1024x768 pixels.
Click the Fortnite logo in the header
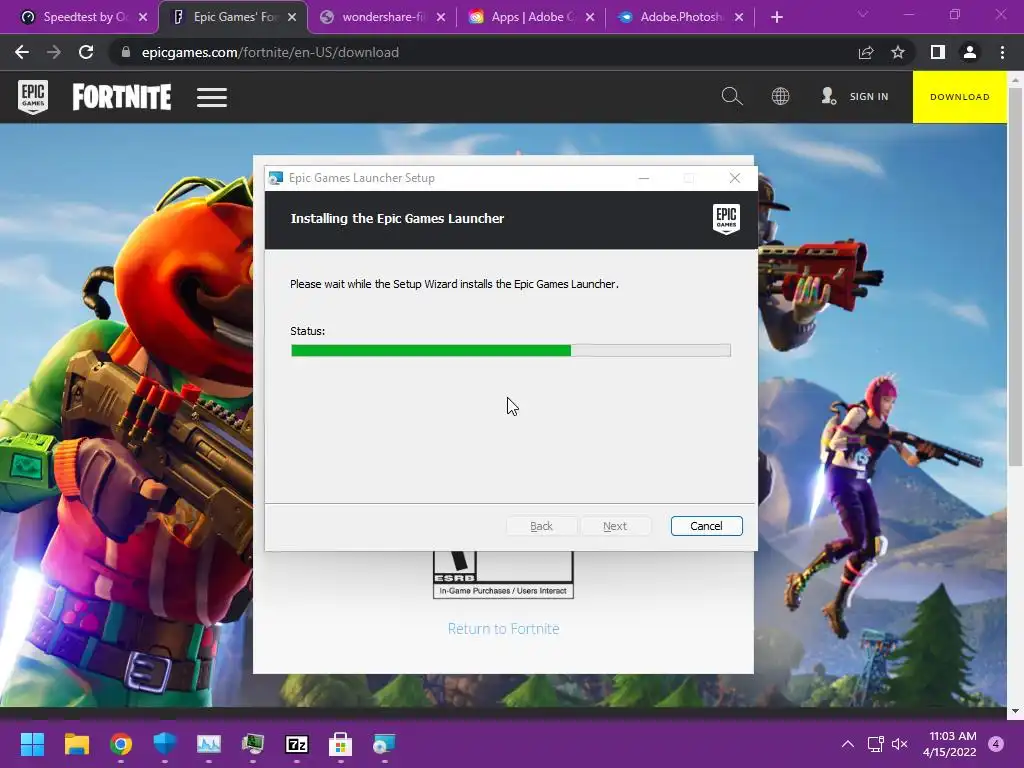pyautogui.click(x=121, y=97)
